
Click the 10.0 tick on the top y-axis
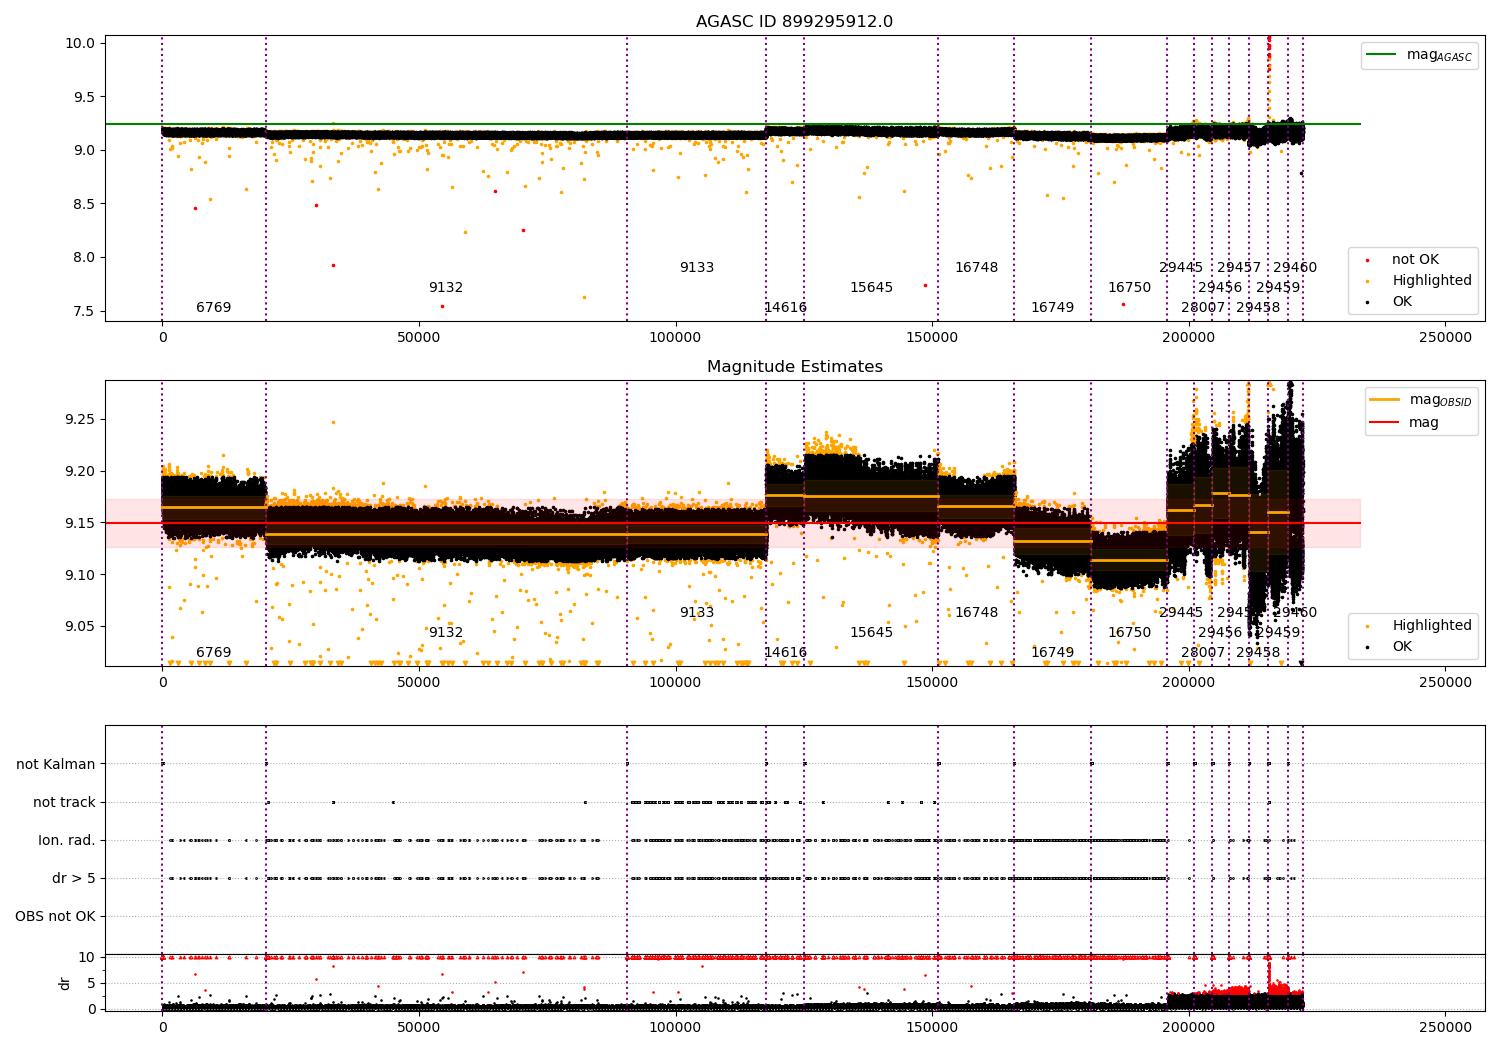point(80,43)
